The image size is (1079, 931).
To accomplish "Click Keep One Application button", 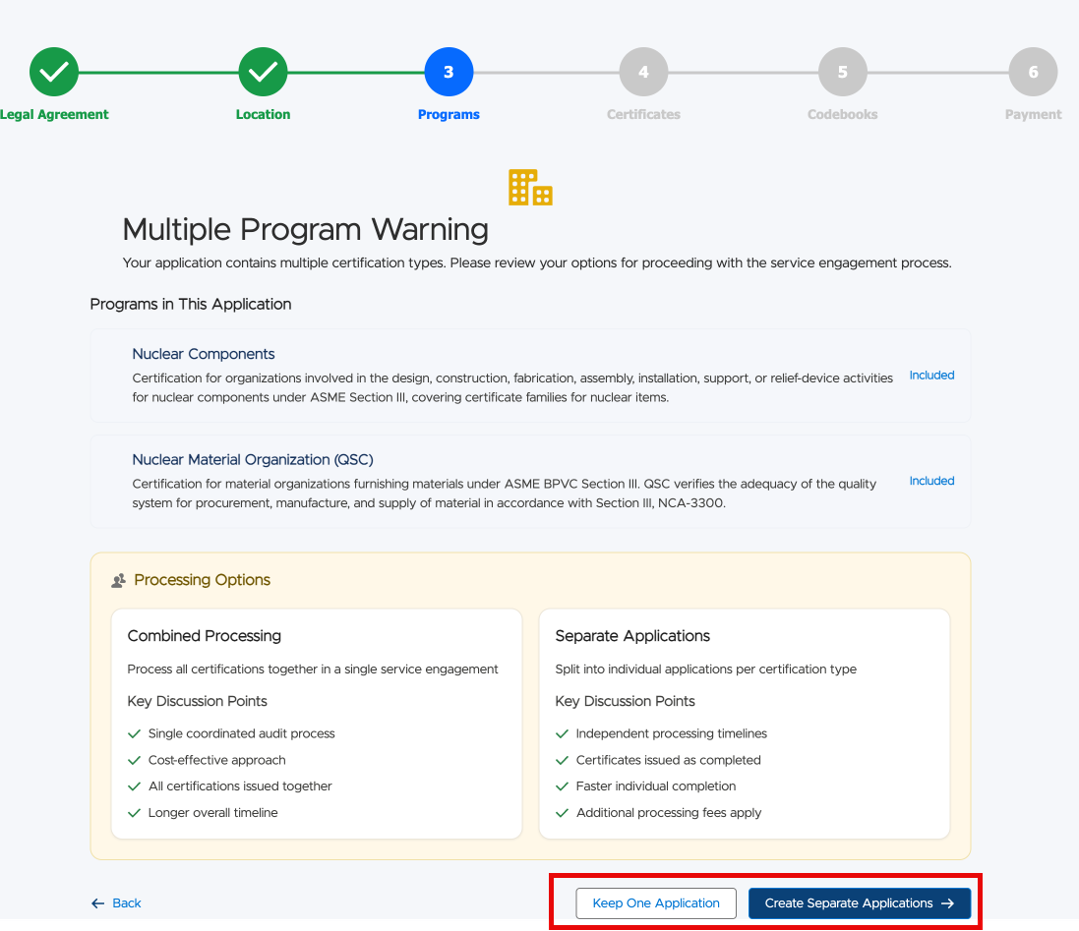I will 656,903.
